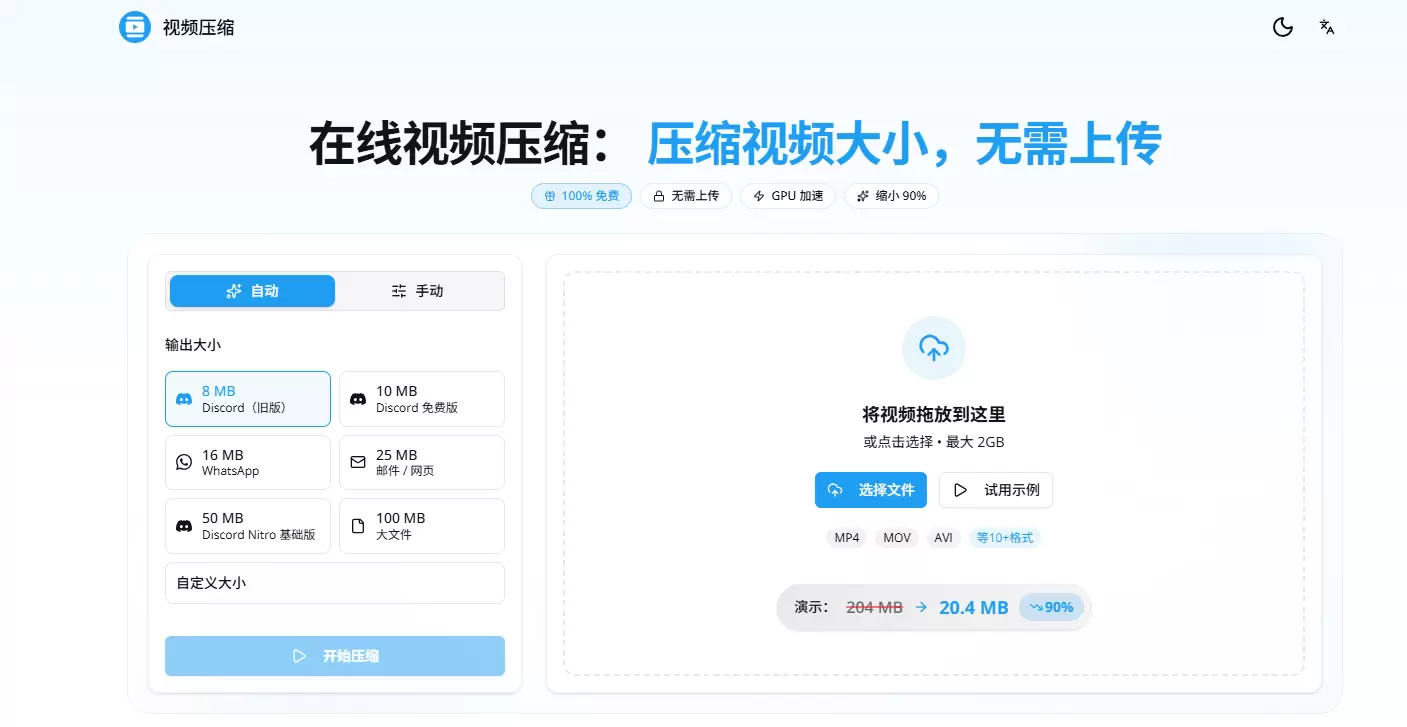Toggle dark mode with the moon icon
1407x727 pixels.
pos(1283,27)
